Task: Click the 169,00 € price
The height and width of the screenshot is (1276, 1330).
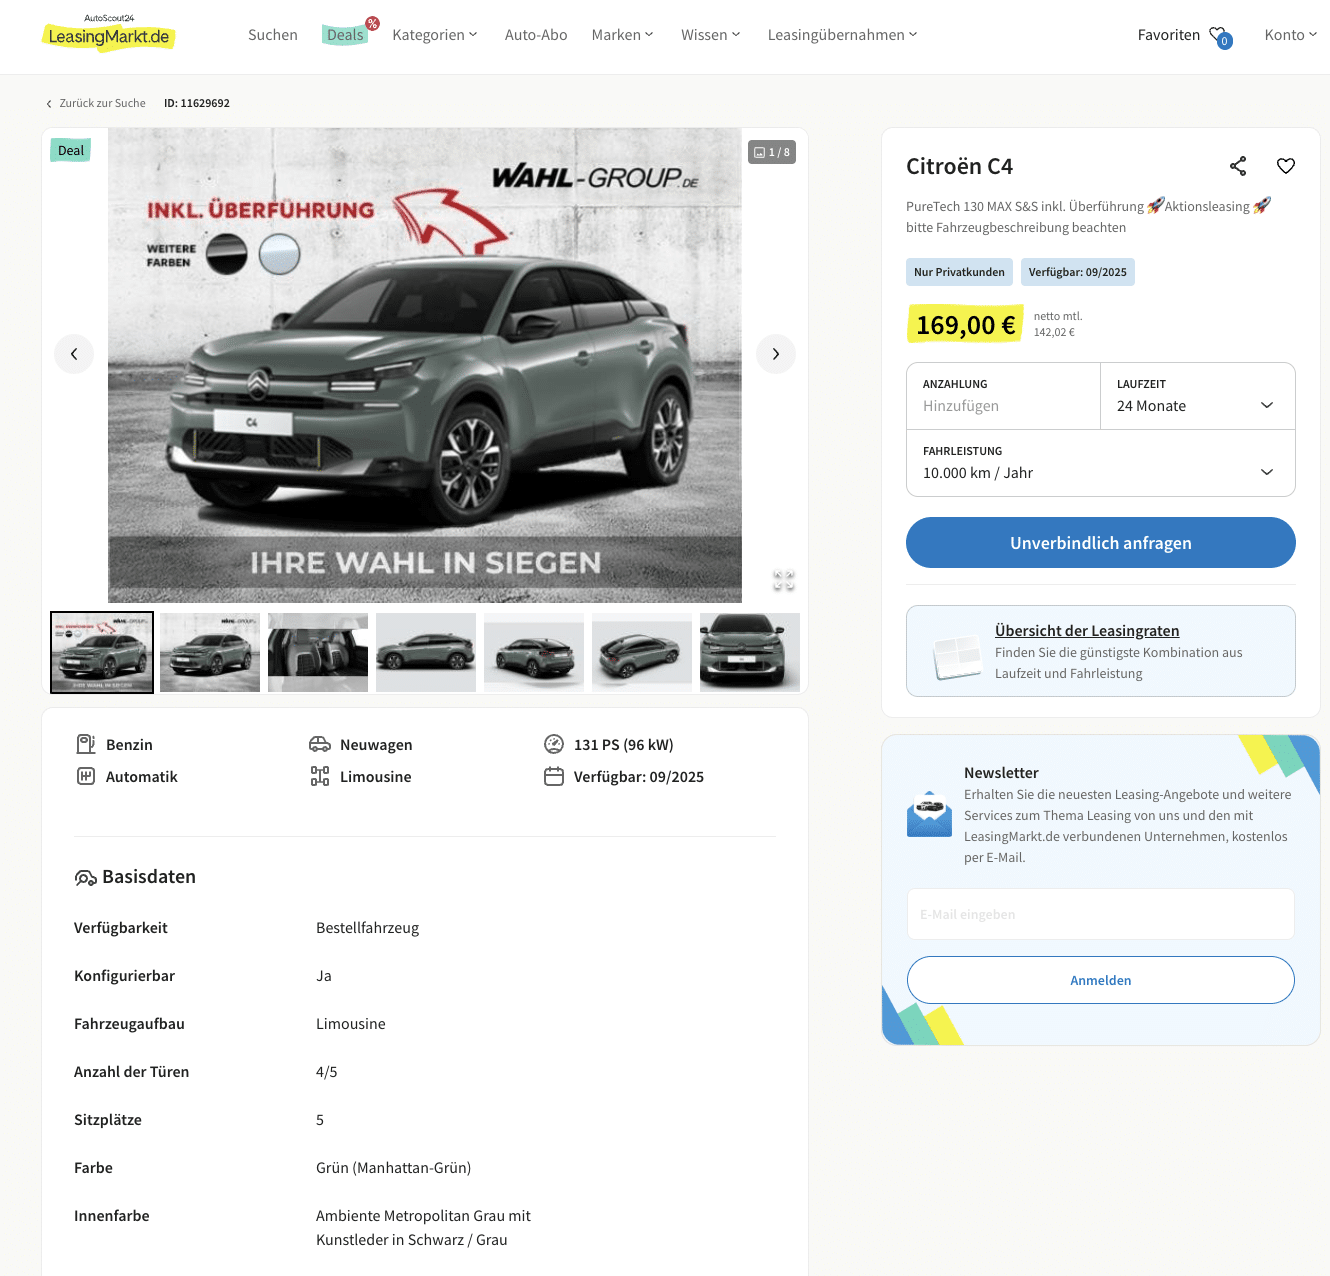Action: 965,324
